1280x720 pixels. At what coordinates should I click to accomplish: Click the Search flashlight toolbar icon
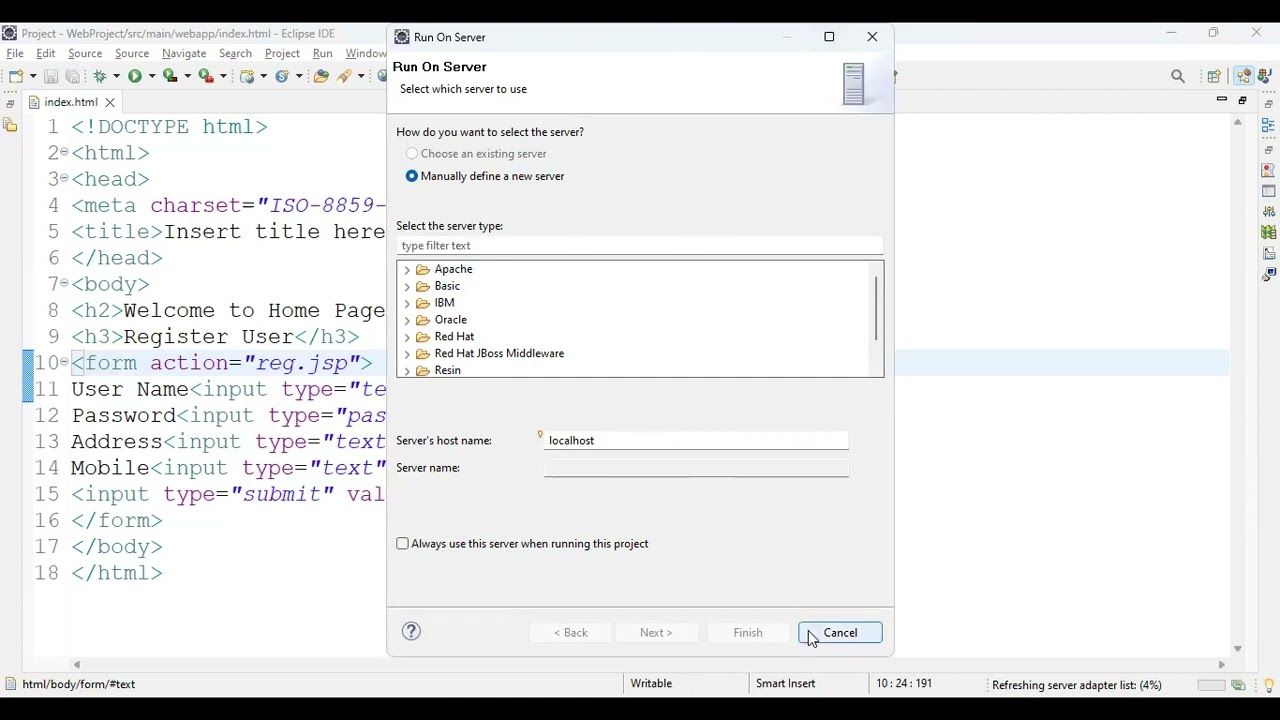click(x=344, y=76)
